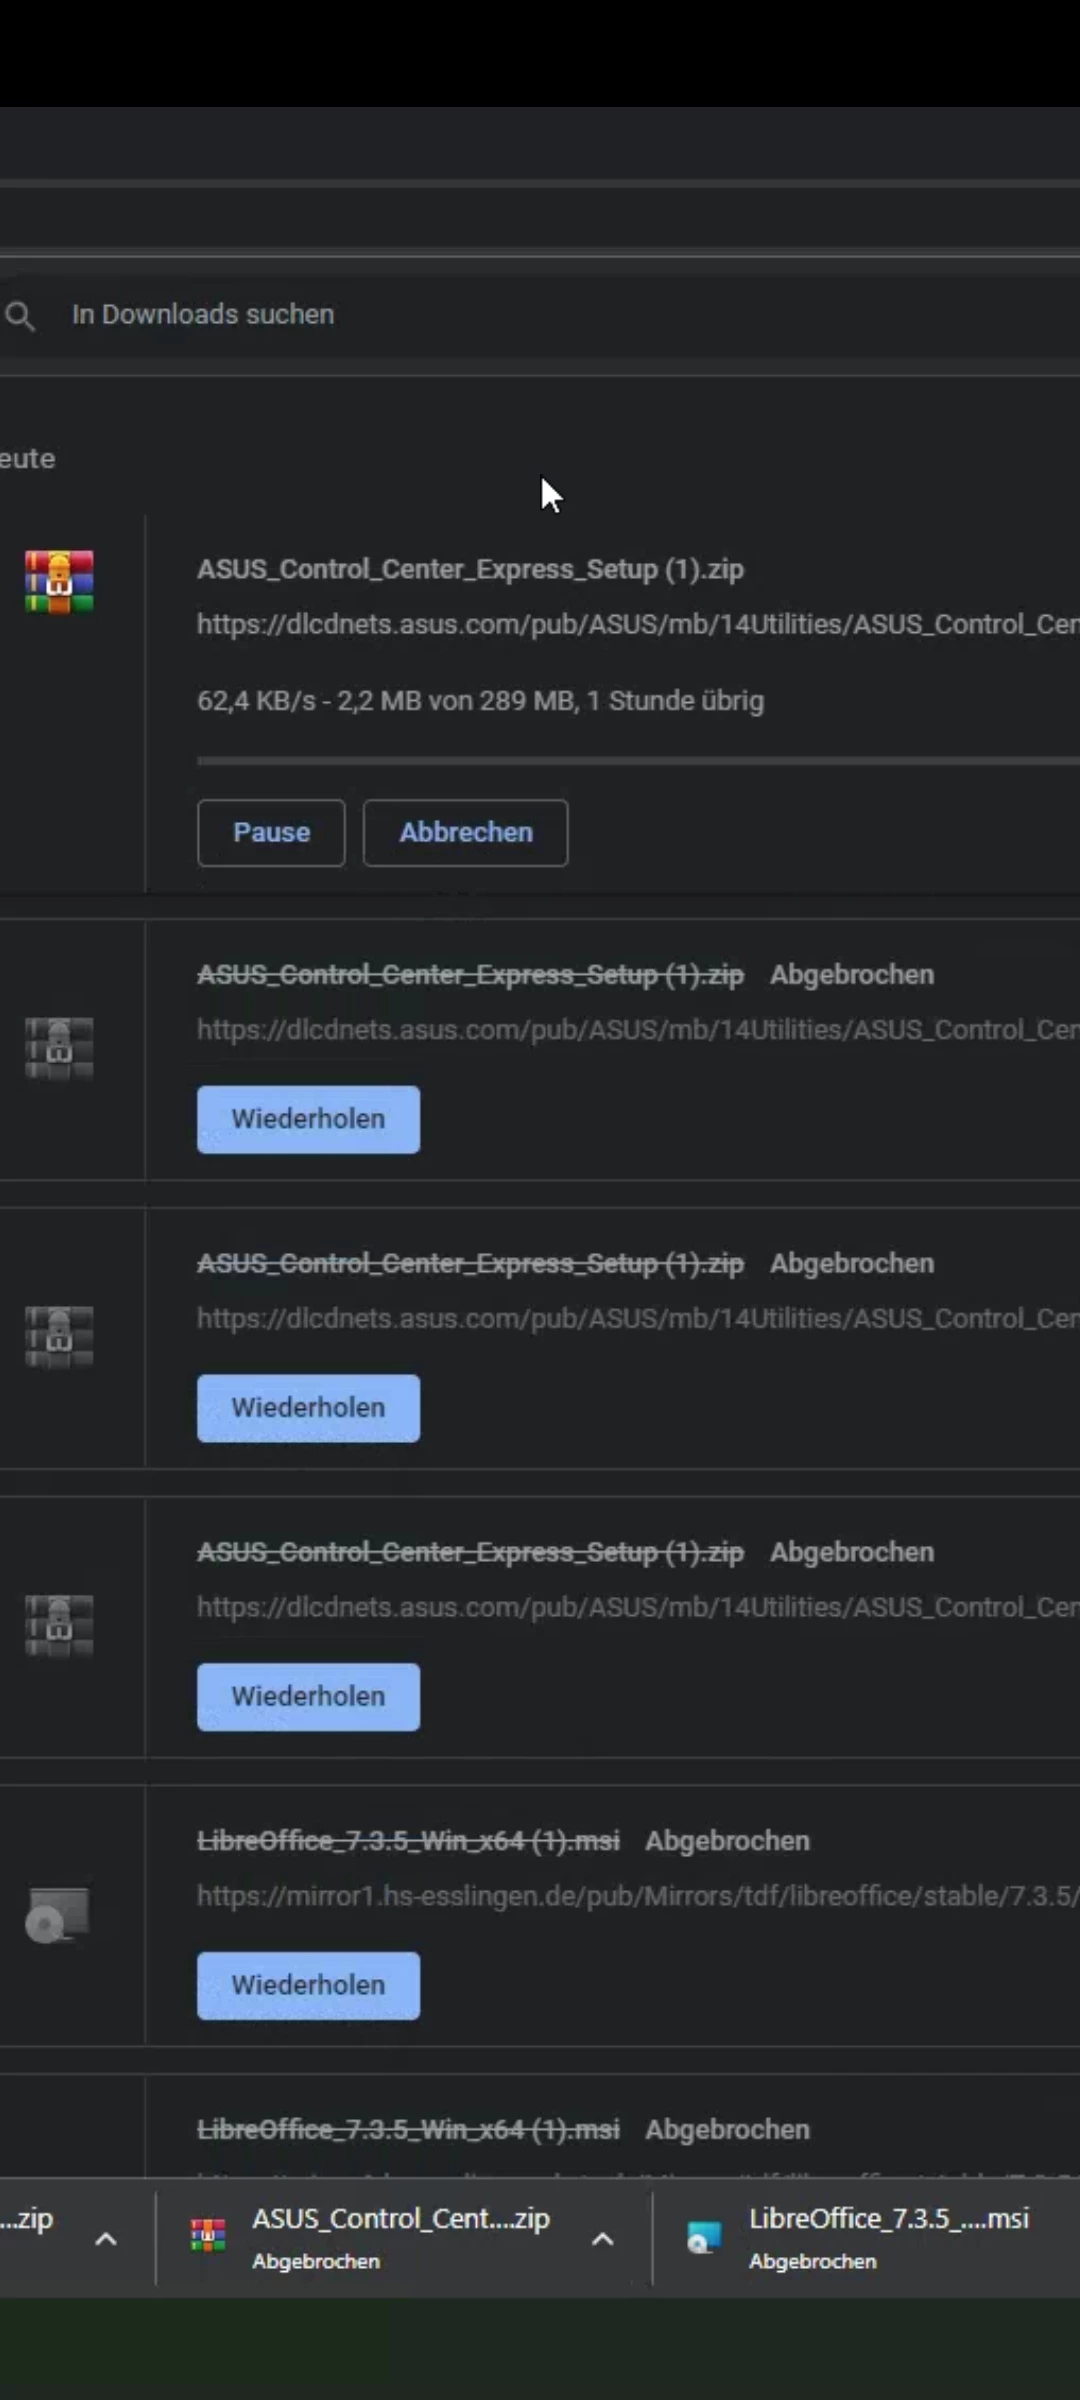
Task: Open the active ASUS_Control_Center_Express_Setup (1).zip file name link
Action: pos(470,569)
